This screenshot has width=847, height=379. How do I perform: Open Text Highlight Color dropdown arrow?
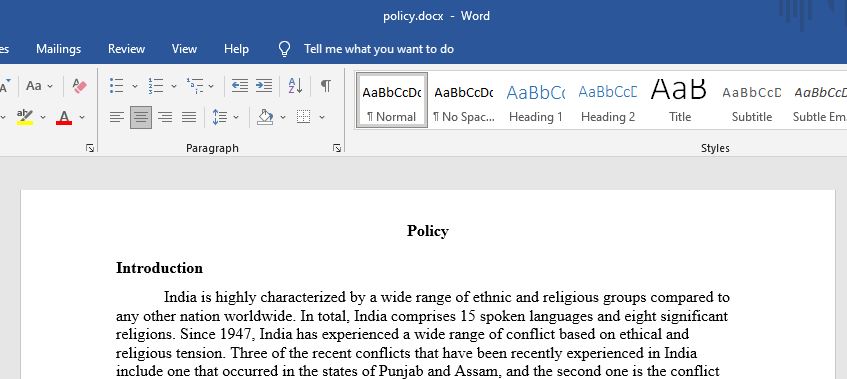(43, 117)
